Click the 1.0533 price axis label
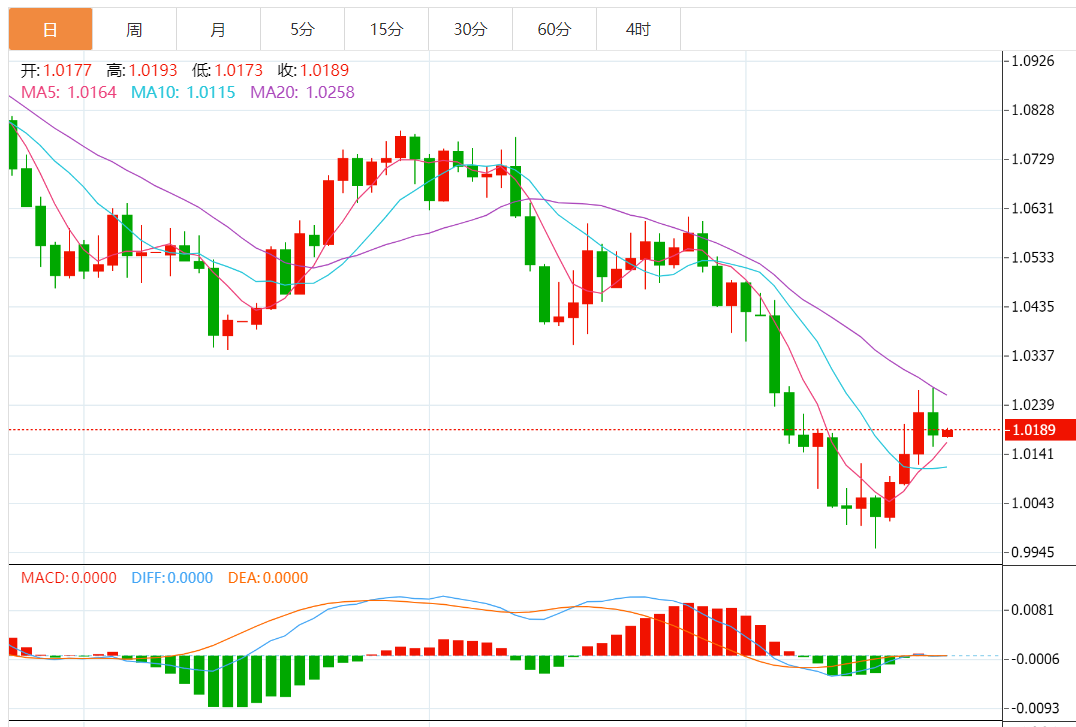This screenshot has width=1076, height=727. pyautogui.click(x=1033, y=257)
